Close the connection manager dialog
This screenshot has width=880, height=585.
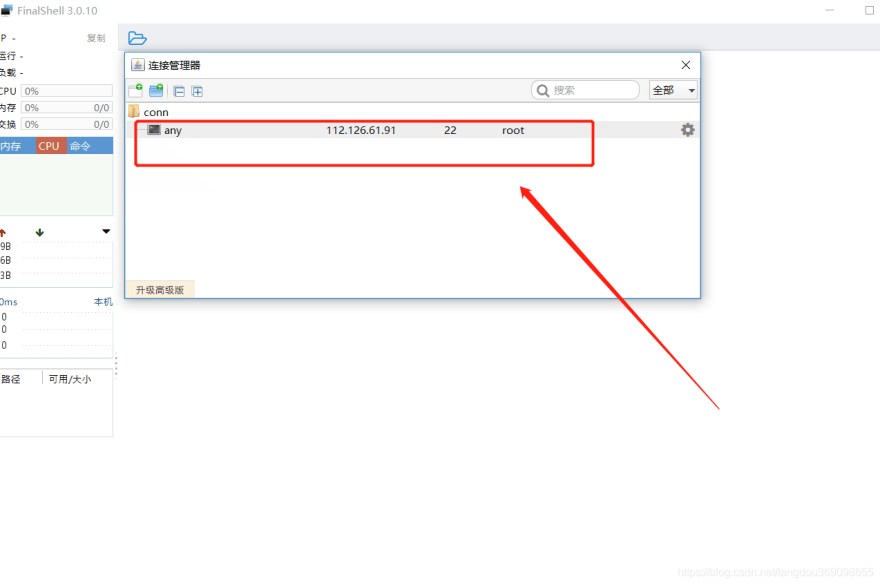tap(686, 65)
